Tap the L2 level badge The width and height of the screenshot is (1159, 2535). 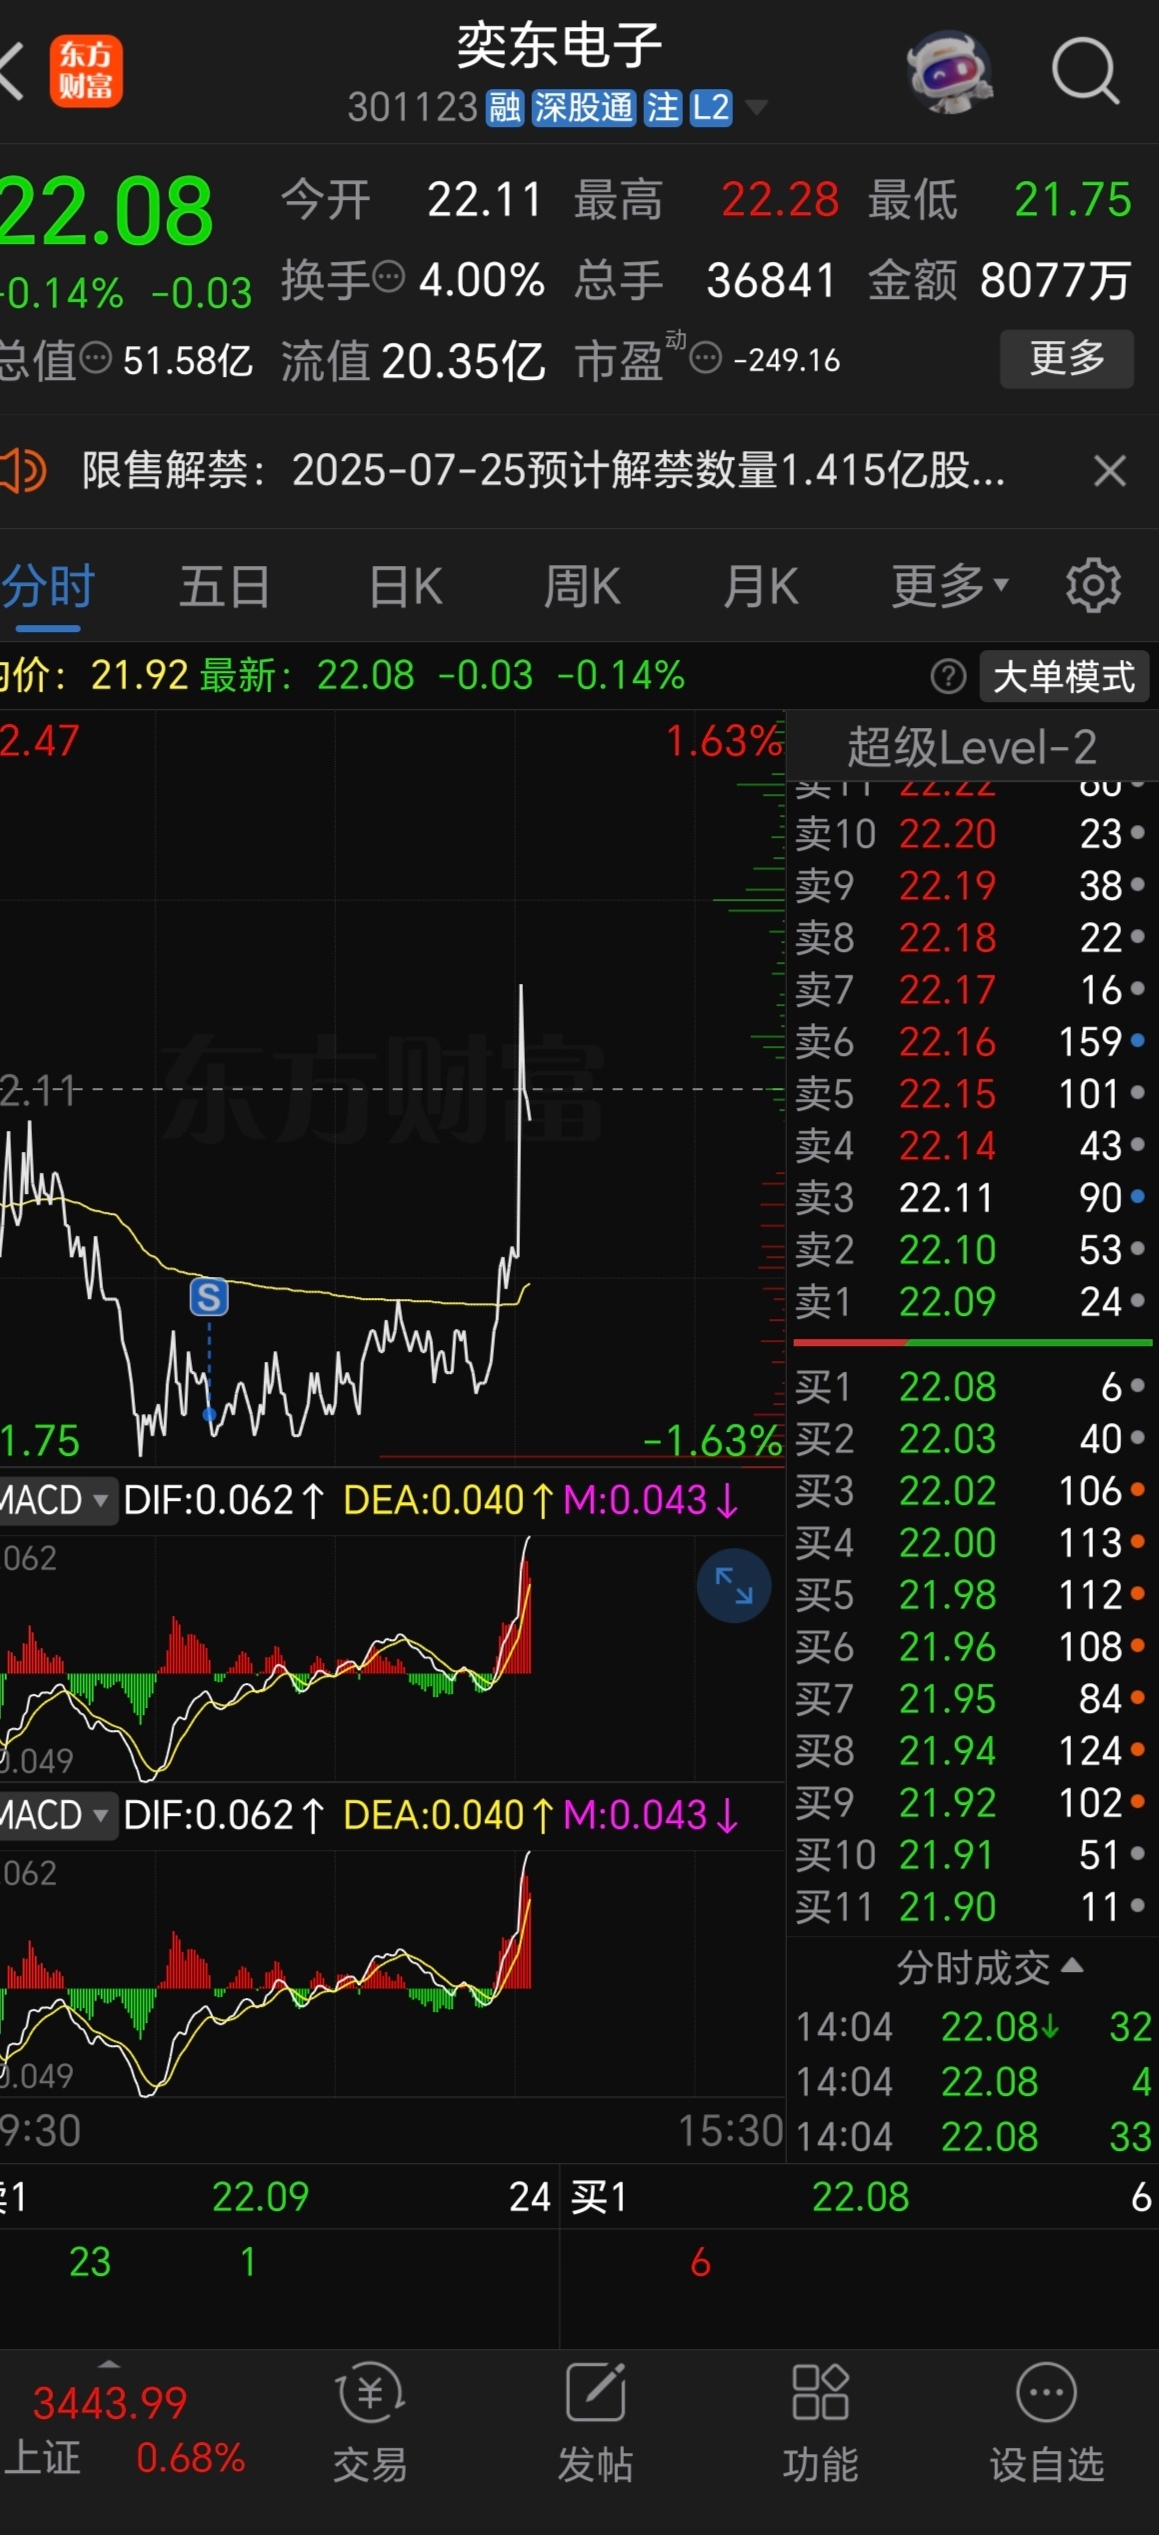(711, 107)
